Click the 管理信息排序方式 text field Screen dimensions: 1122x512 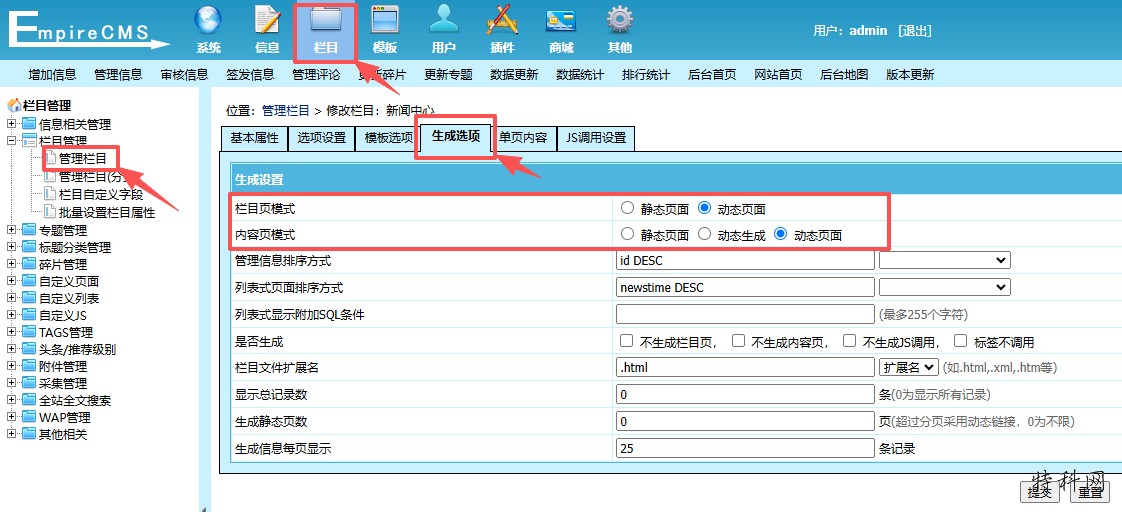point(745,260)
